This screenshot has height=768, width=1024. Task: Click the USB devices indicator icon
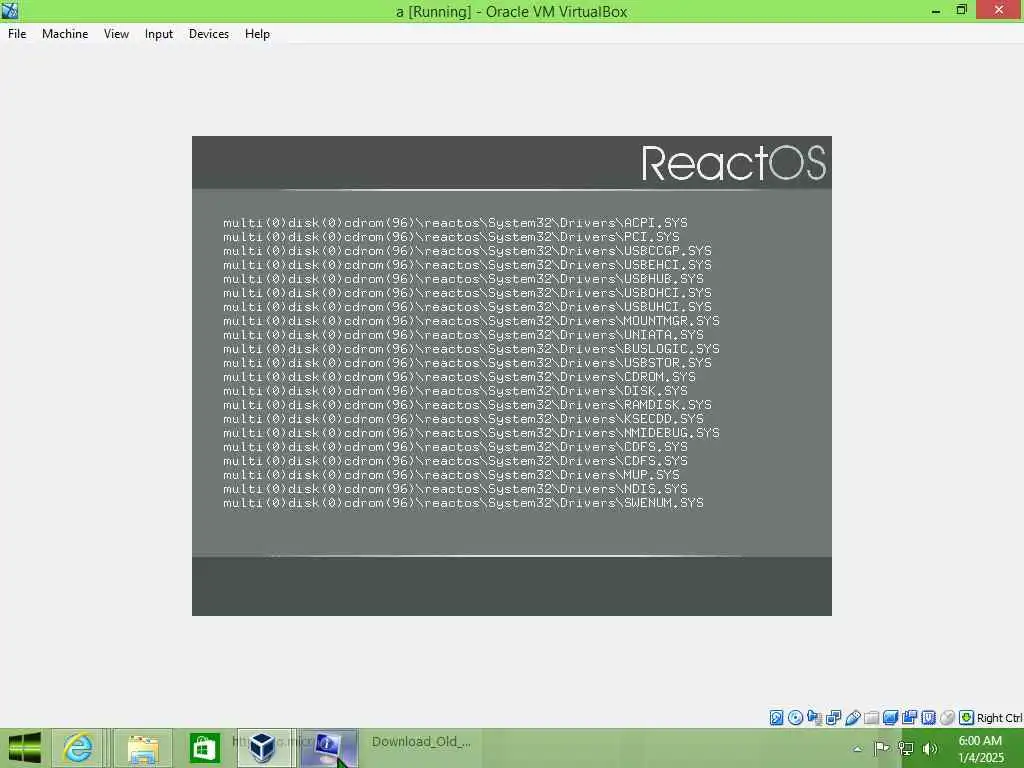[x=852, y=718]
